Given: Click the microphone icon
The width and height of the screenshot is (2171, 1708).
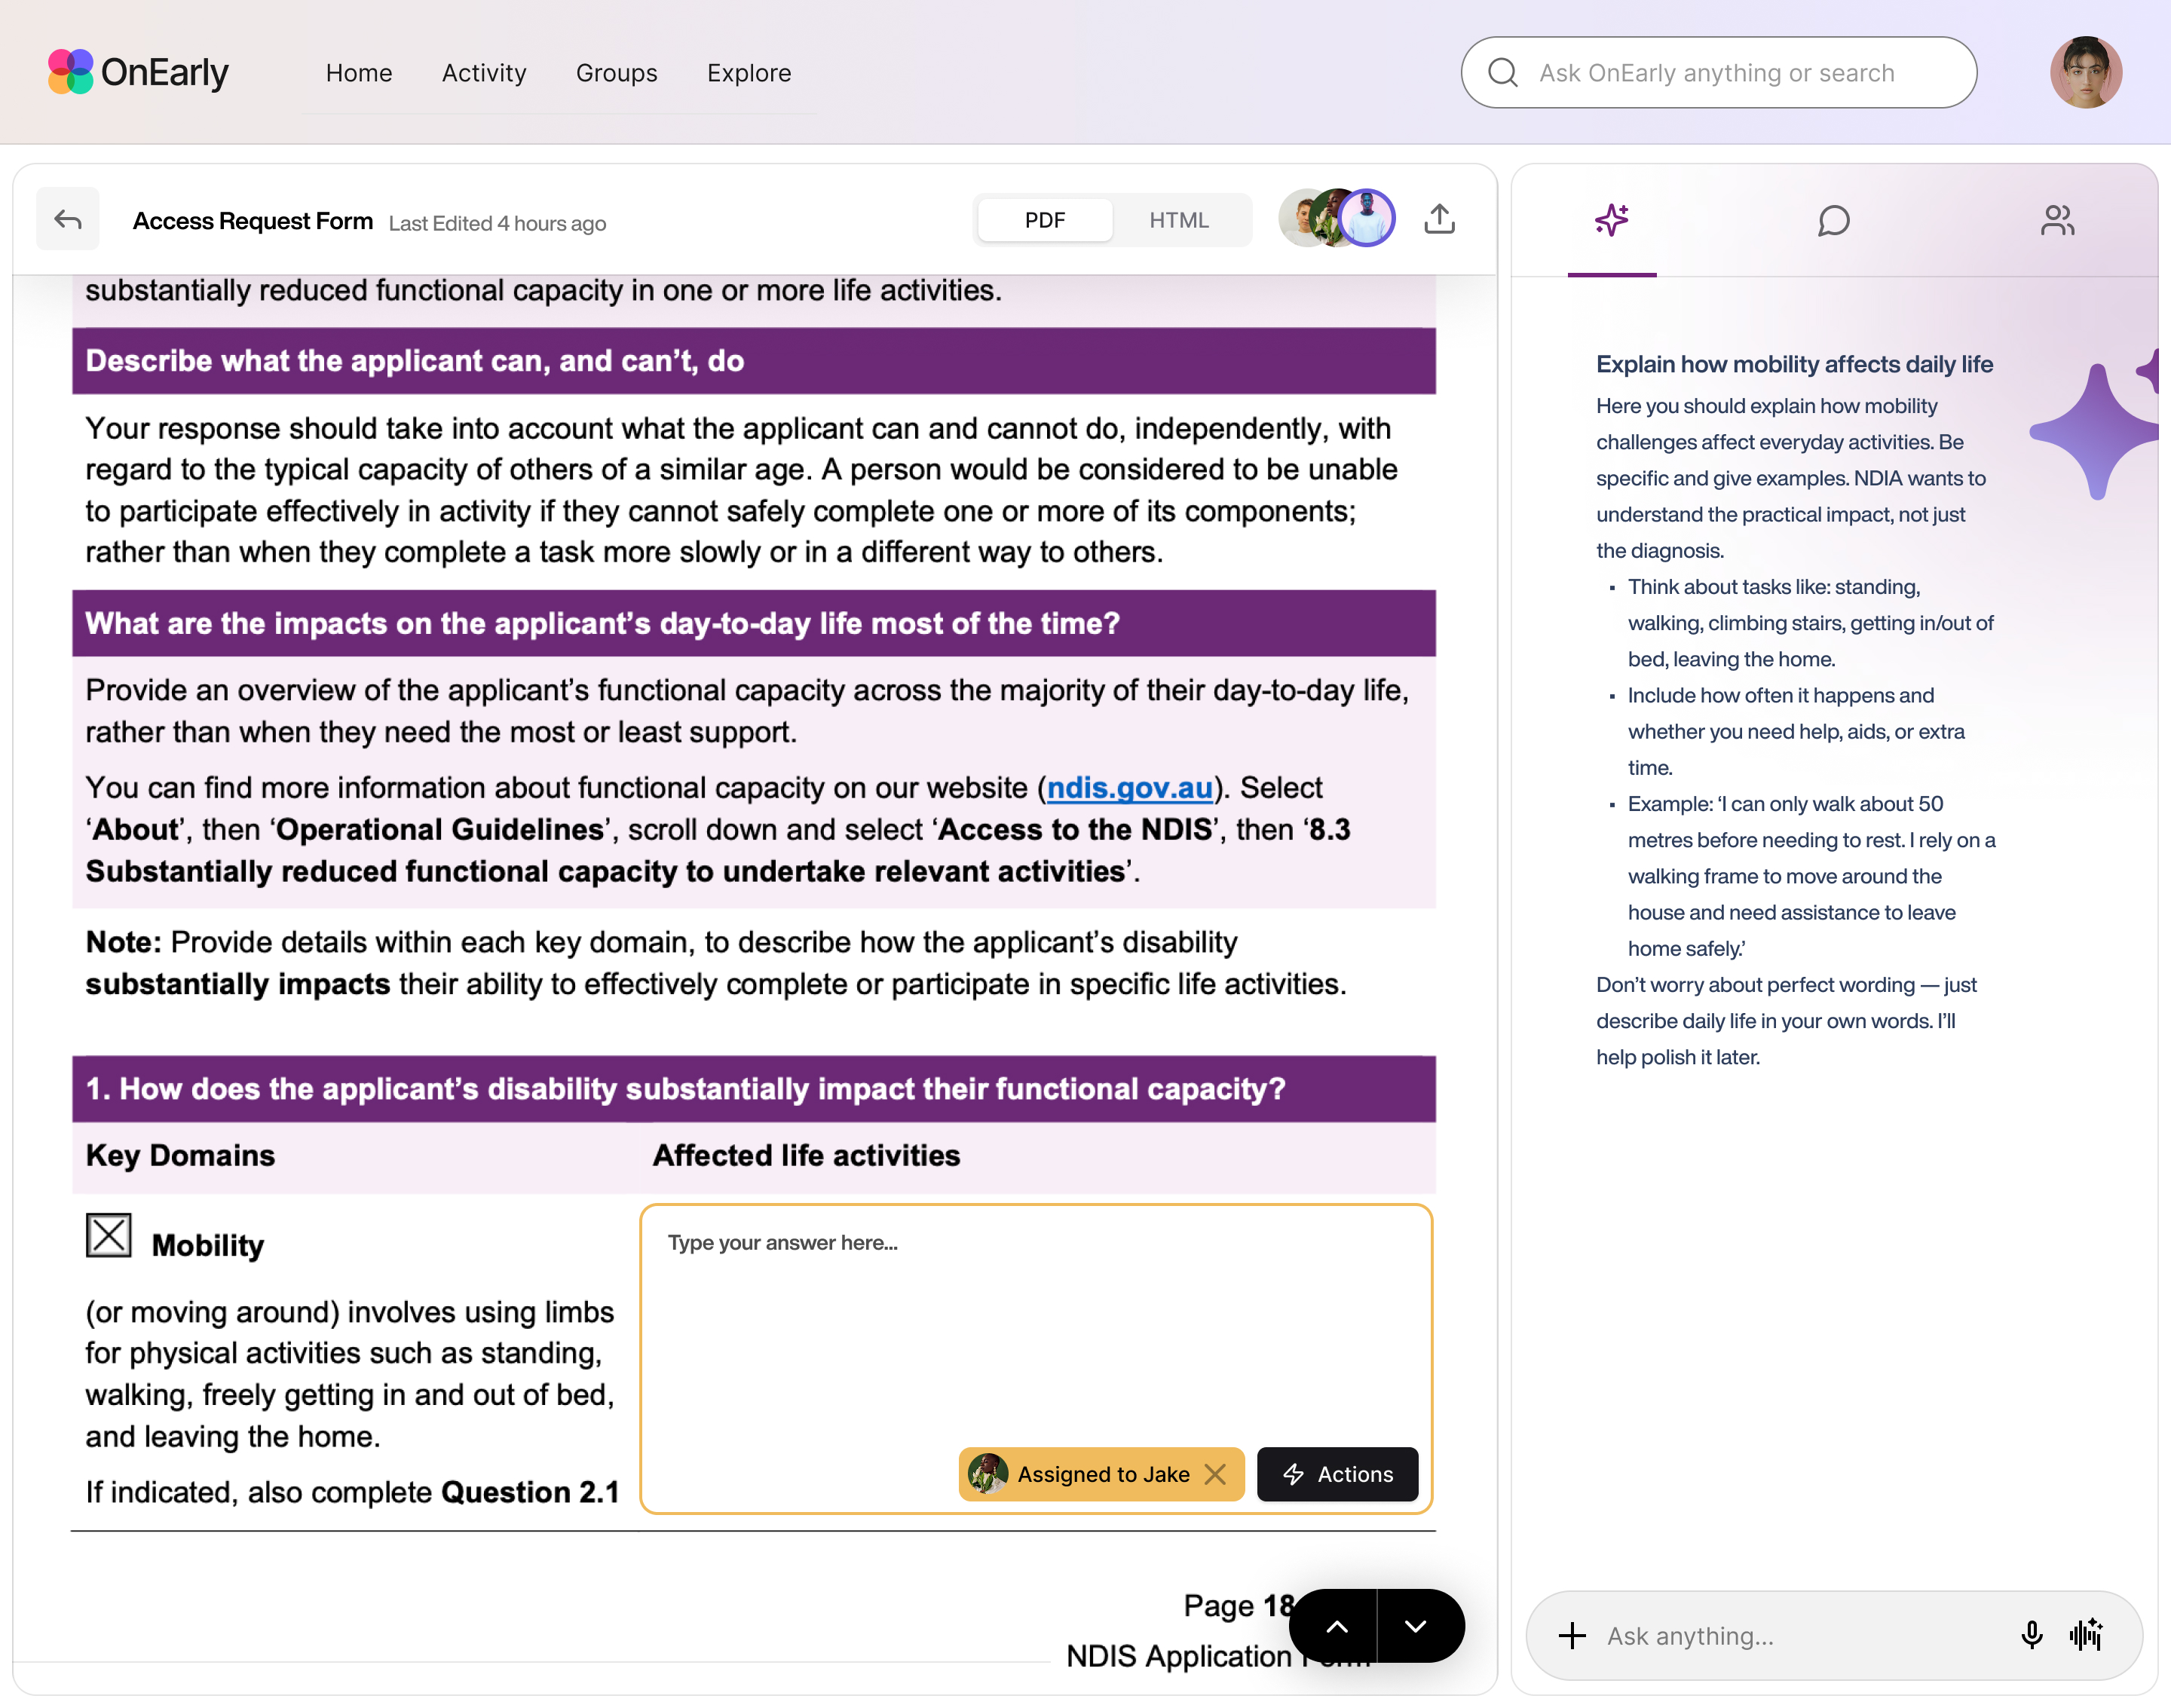Looking at the screenshot, I should 2031,1635.
